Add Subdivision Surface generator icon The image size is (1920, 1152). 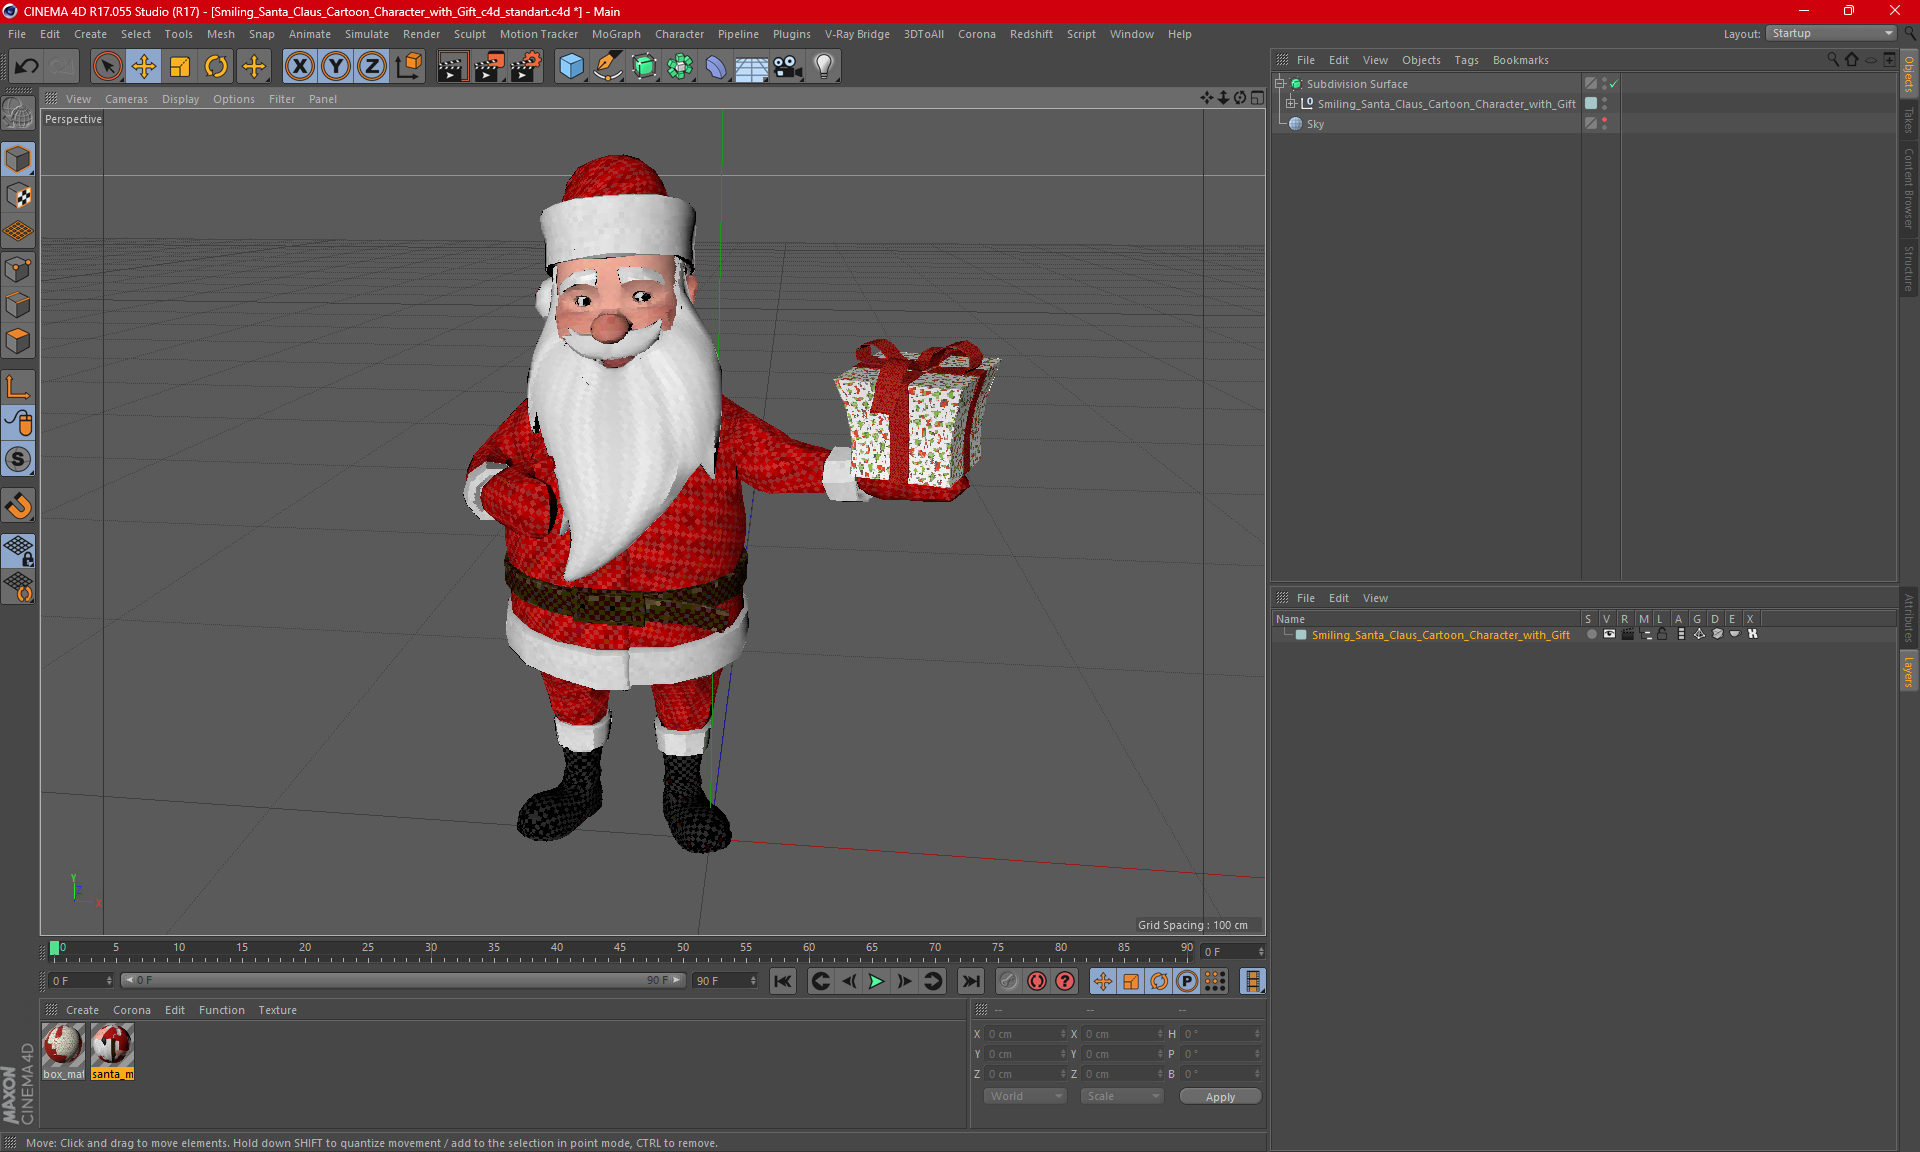pos(644,66)
